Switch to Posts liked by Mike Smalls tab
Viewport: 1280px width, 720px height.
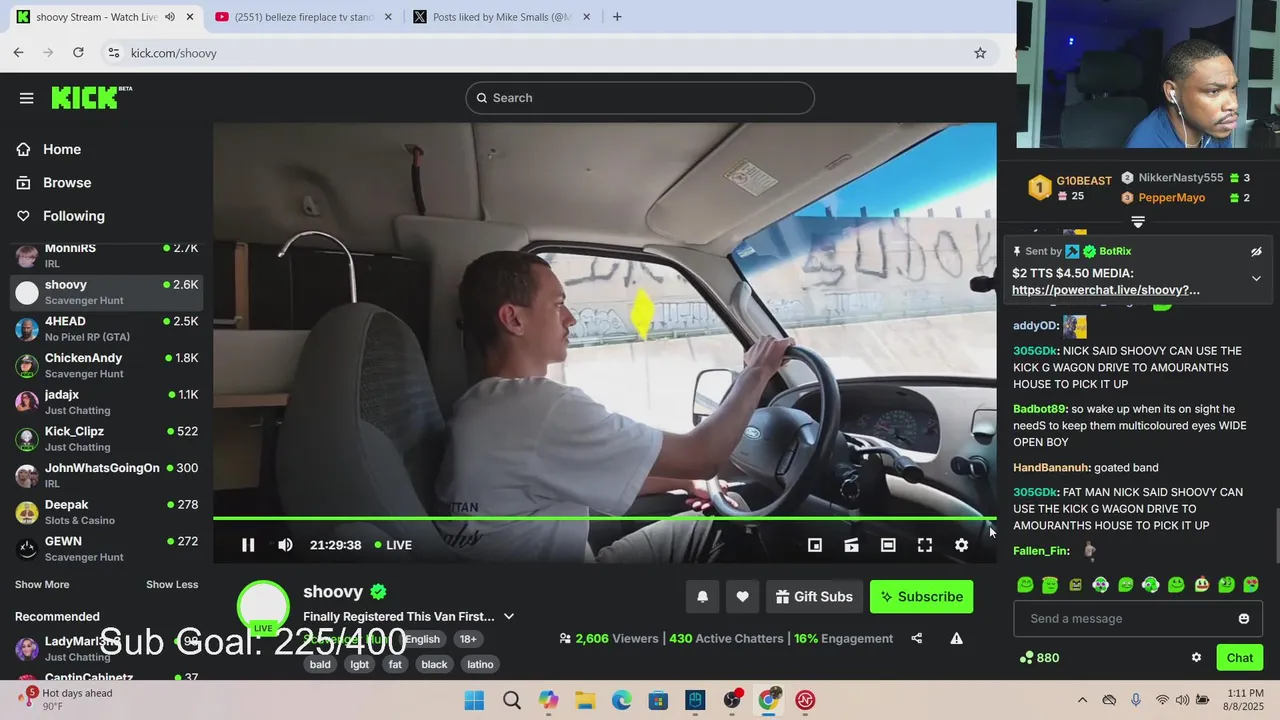click(x=502, y=17)
